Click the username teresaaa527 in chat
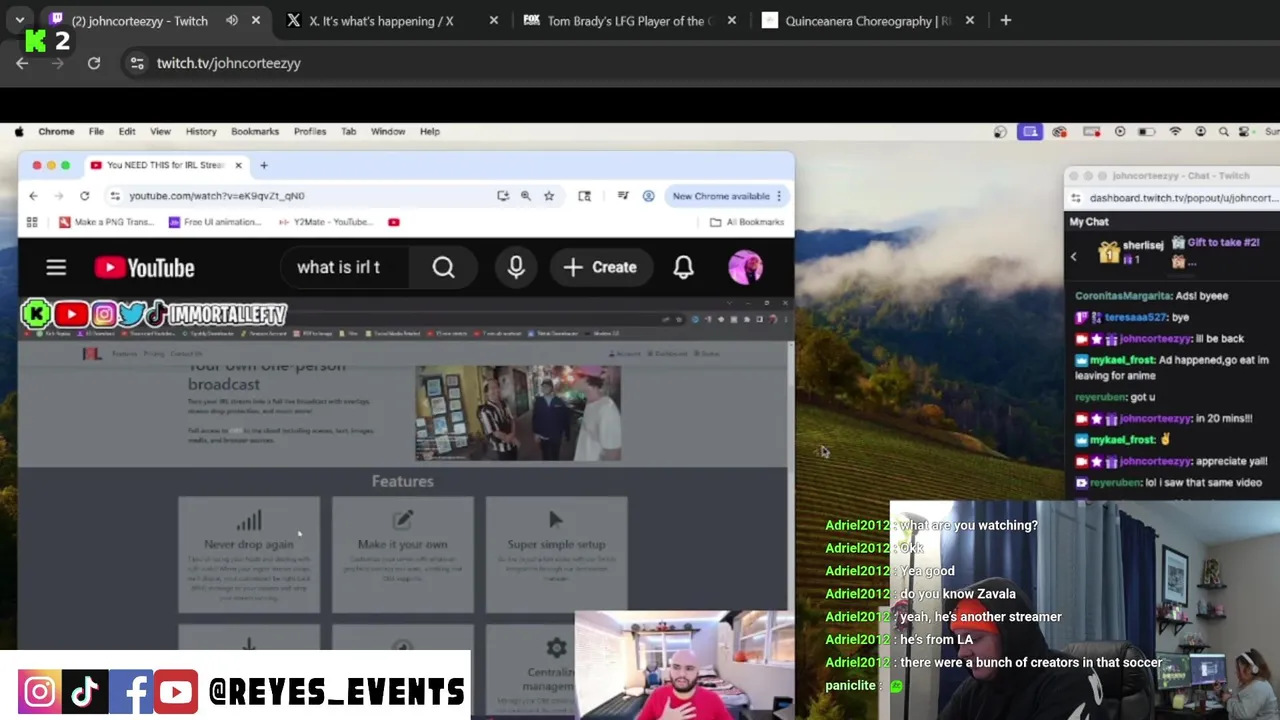This screenshot has height=720, width=1280. [1135, 317]
